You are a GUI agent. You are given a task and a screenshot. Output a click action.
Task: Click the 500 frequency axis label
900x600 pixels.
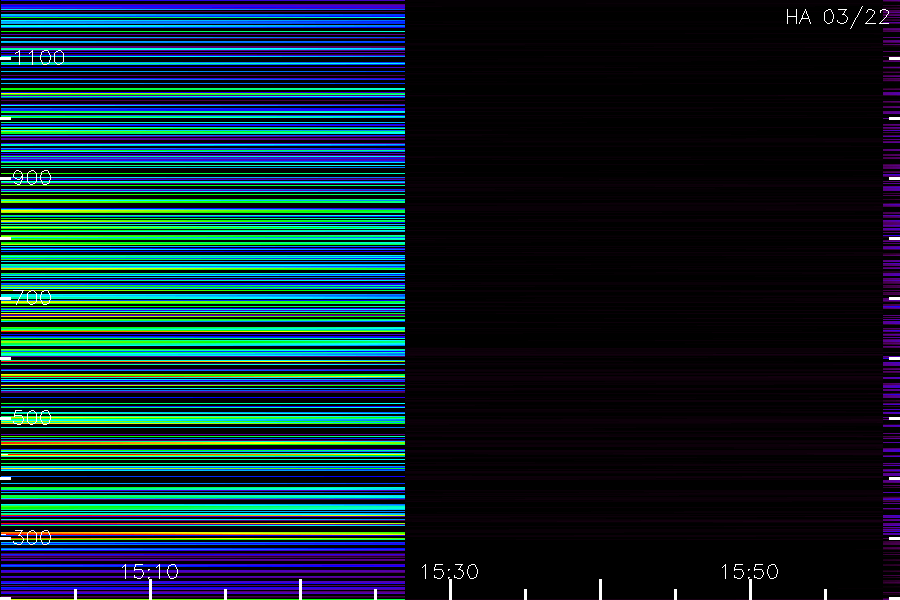click(x=32, y=417)
